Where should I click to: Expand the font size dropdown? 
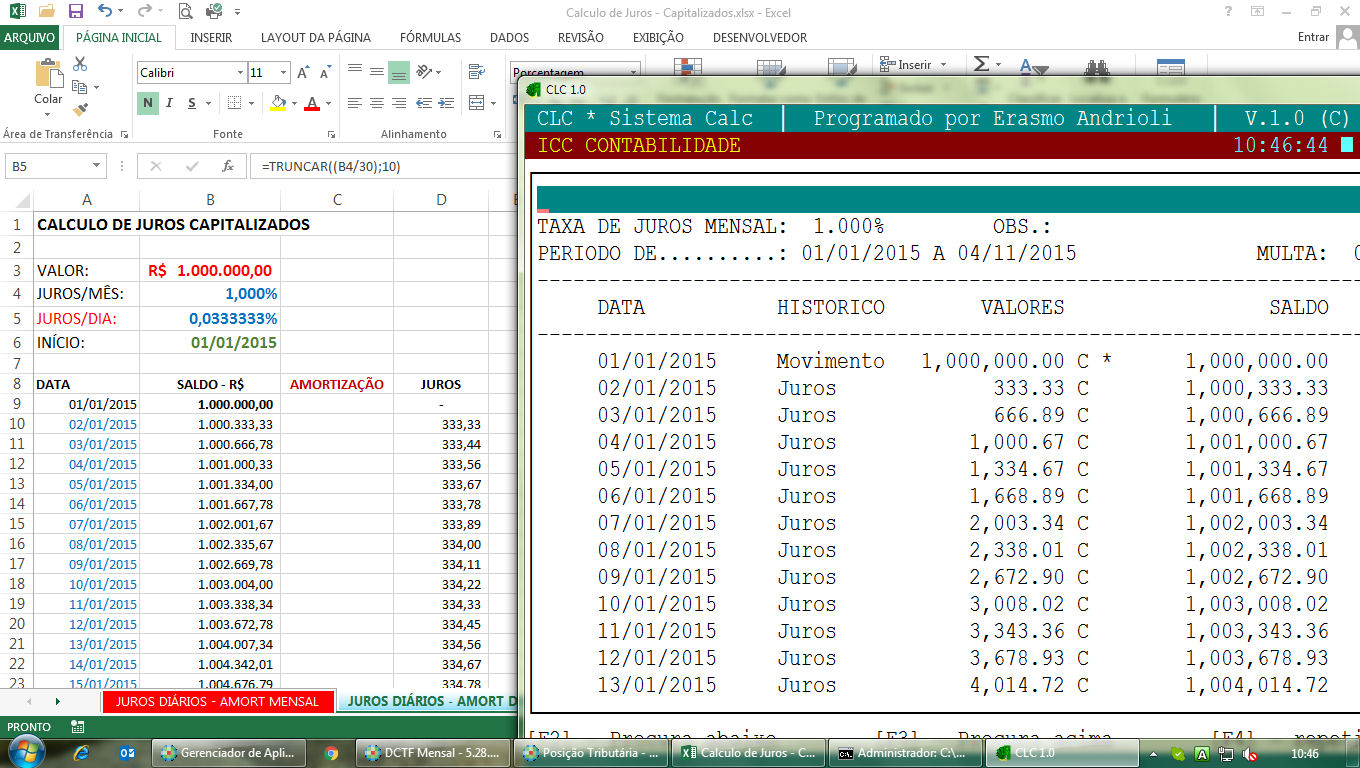[284, 73]
